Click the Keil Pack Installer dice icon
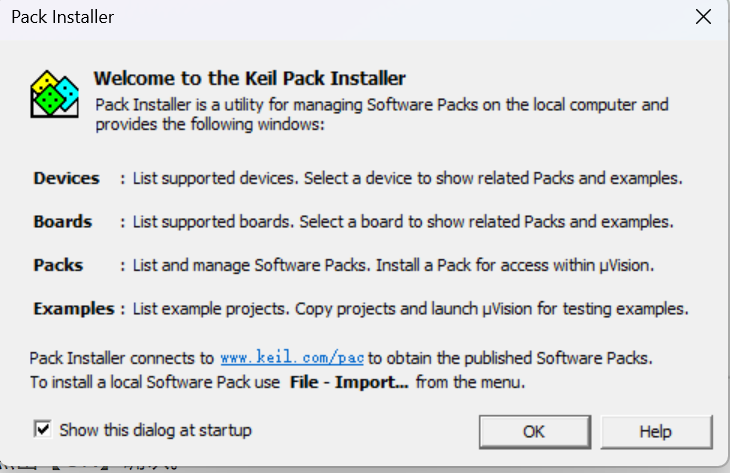The height and width of the screenshot is (473, 730). pos(54,94)
